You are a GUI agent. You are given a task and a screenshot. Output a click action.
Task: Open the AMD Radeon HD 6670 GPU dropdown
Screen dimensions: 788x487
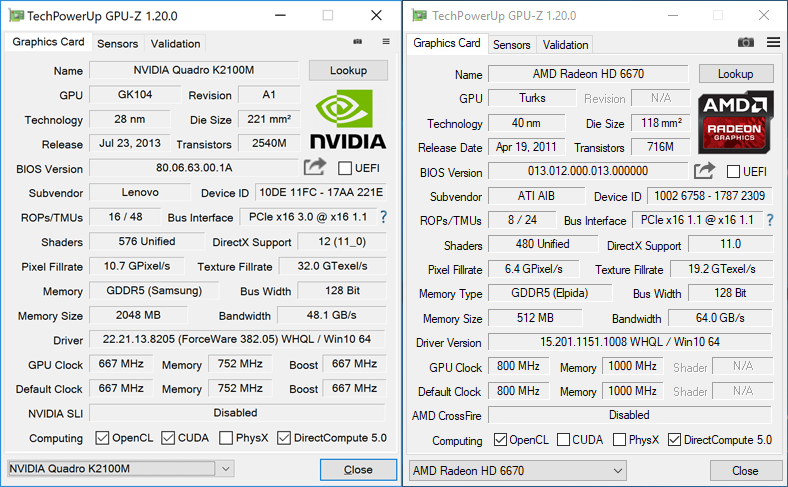point(518,471)
